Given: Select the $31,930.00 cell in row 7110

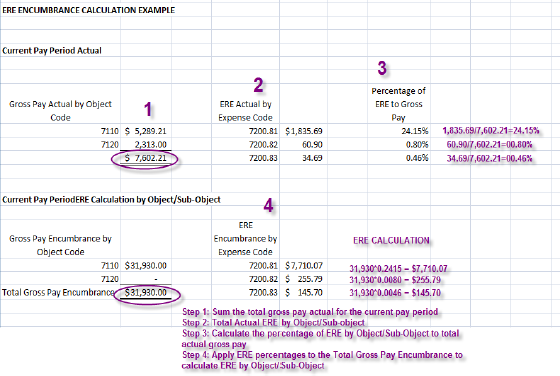Looking at the screenshot, I should [146, 266].
